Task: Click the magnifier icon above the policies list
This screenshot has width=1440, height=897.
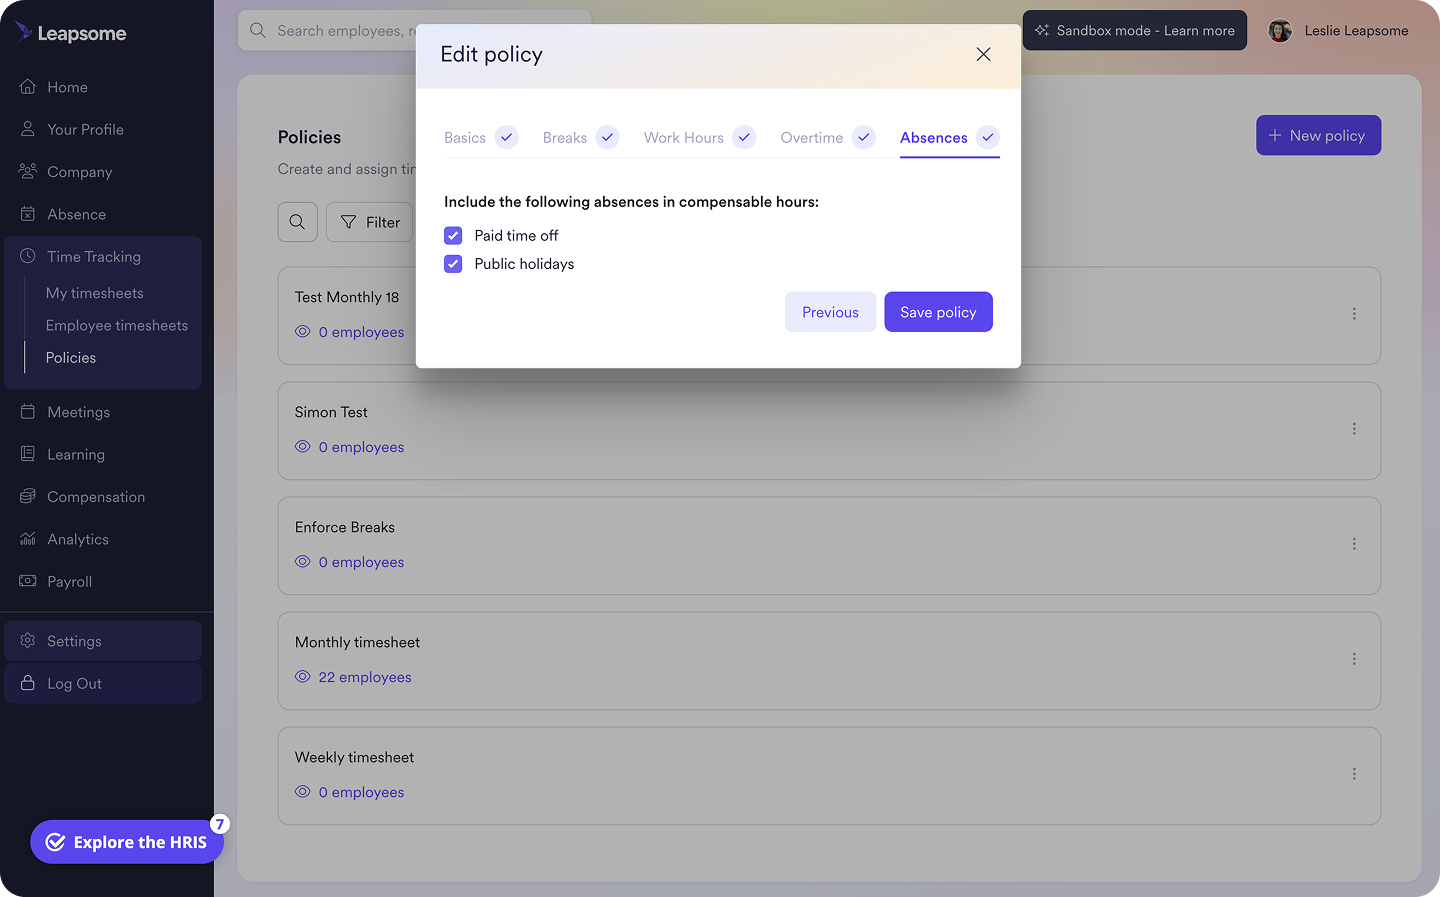Action: [297, 221]
